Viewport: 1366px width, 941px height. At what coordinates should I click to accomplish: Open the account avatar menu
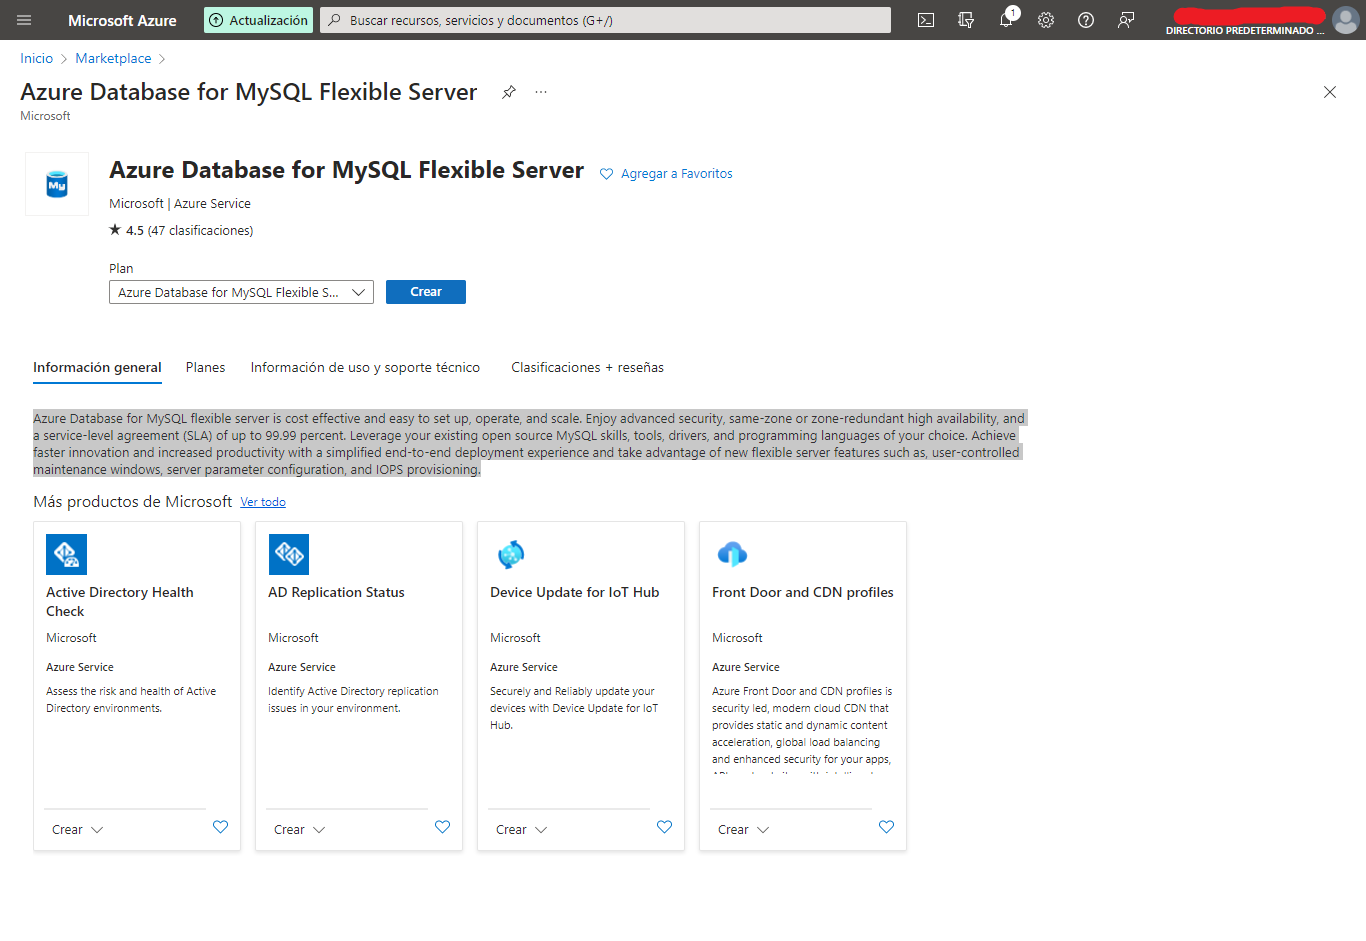click(x=1346, y=20)
